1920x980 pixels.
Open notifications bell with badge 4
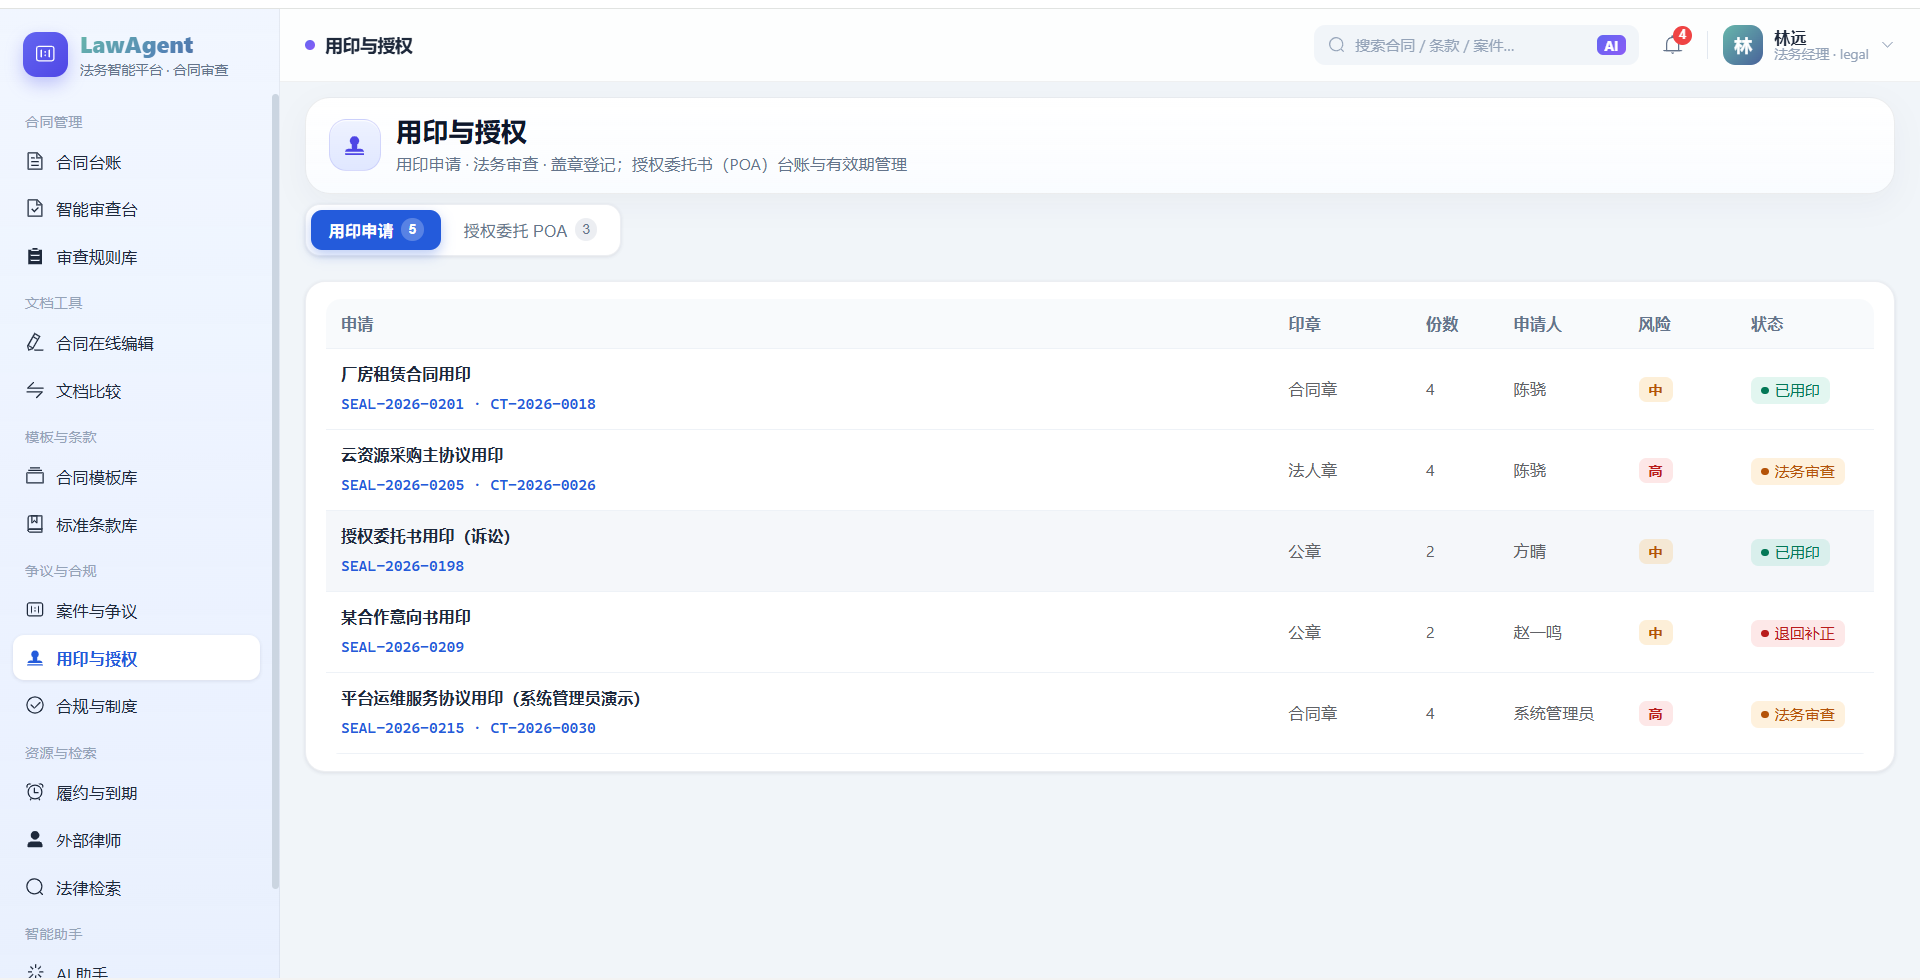point(1673,45)
